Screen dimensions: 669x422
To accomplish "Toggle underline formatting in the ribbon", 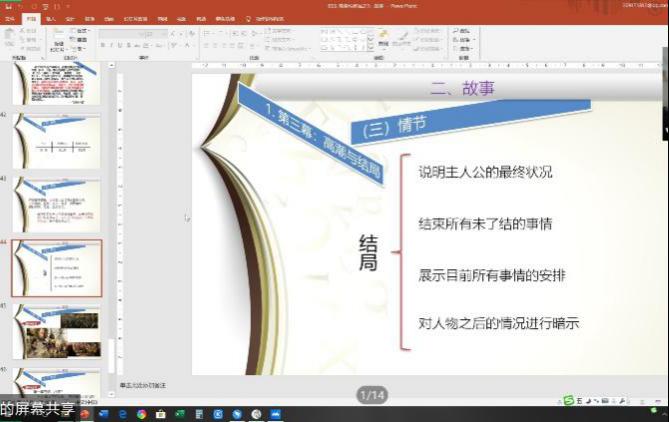I will coord(121,45).
